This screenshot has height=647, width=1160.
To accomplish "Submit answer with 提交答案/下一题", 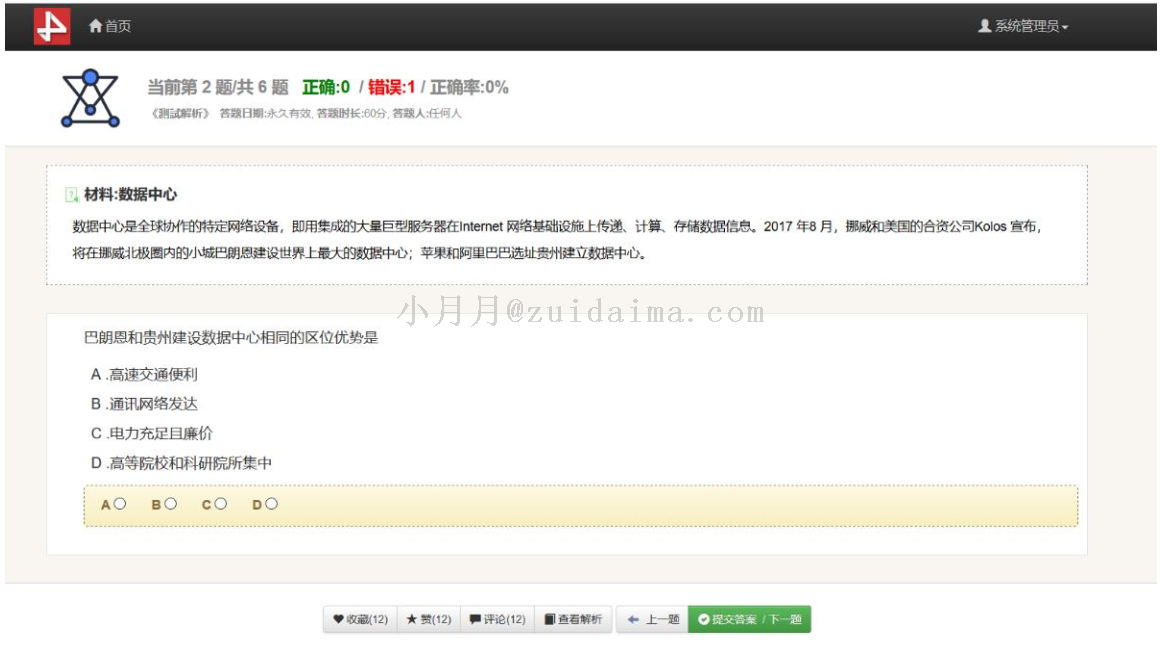I will 749,620.
